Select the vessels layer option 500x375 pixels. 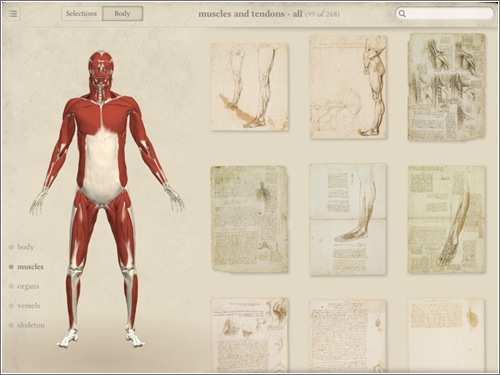tap(25, 305)
